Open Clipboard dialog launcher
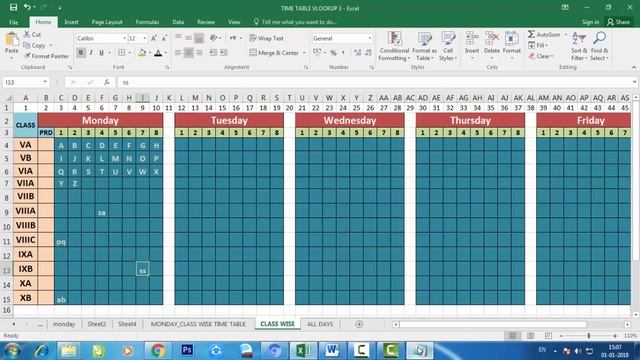The width and height of the screenshot is (640, 360). point(70,67)
